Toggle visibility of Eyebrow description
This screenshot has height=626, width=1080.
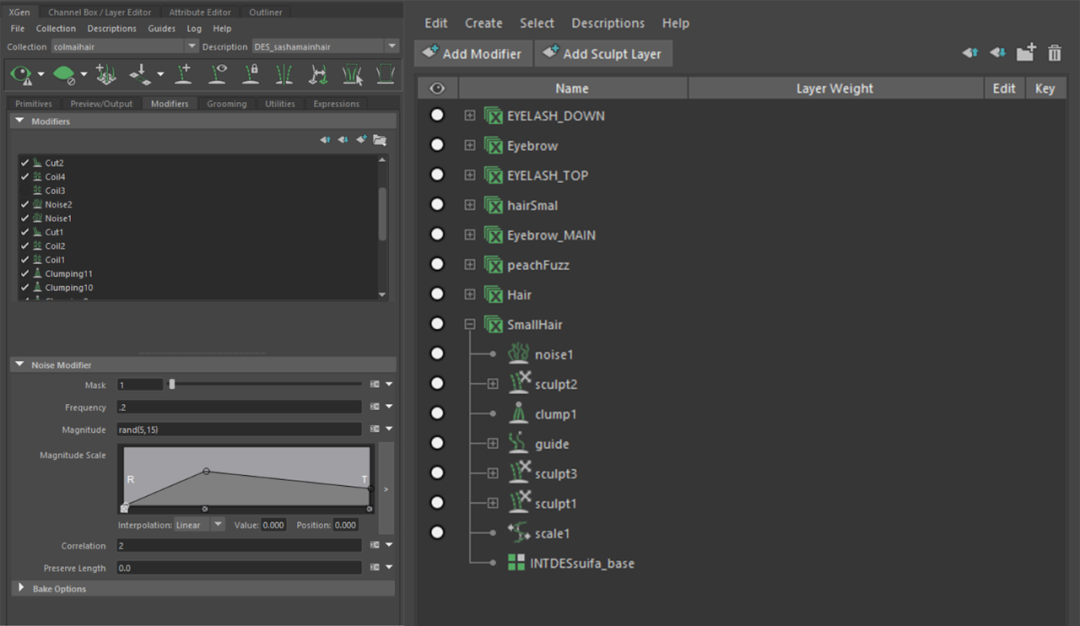tap(437, 145)
